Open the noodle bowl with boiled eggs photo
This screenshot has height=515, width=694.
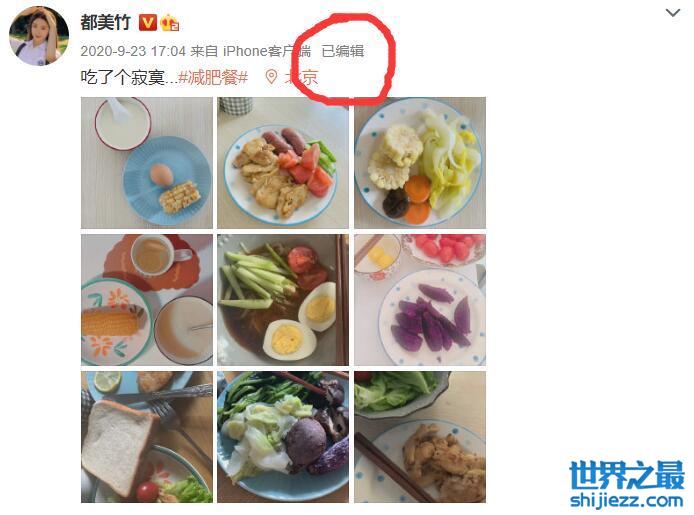(x=283, y=300)
